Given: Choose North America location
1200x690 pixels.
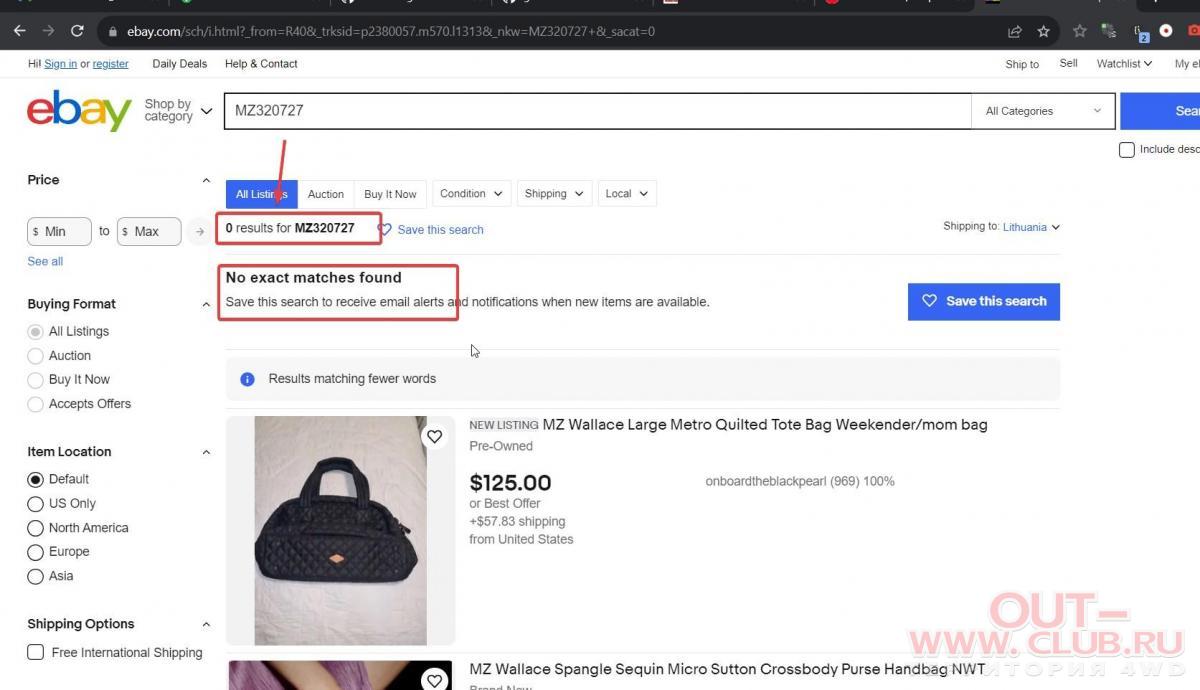Looking at the screenshot, I should 35,527.
